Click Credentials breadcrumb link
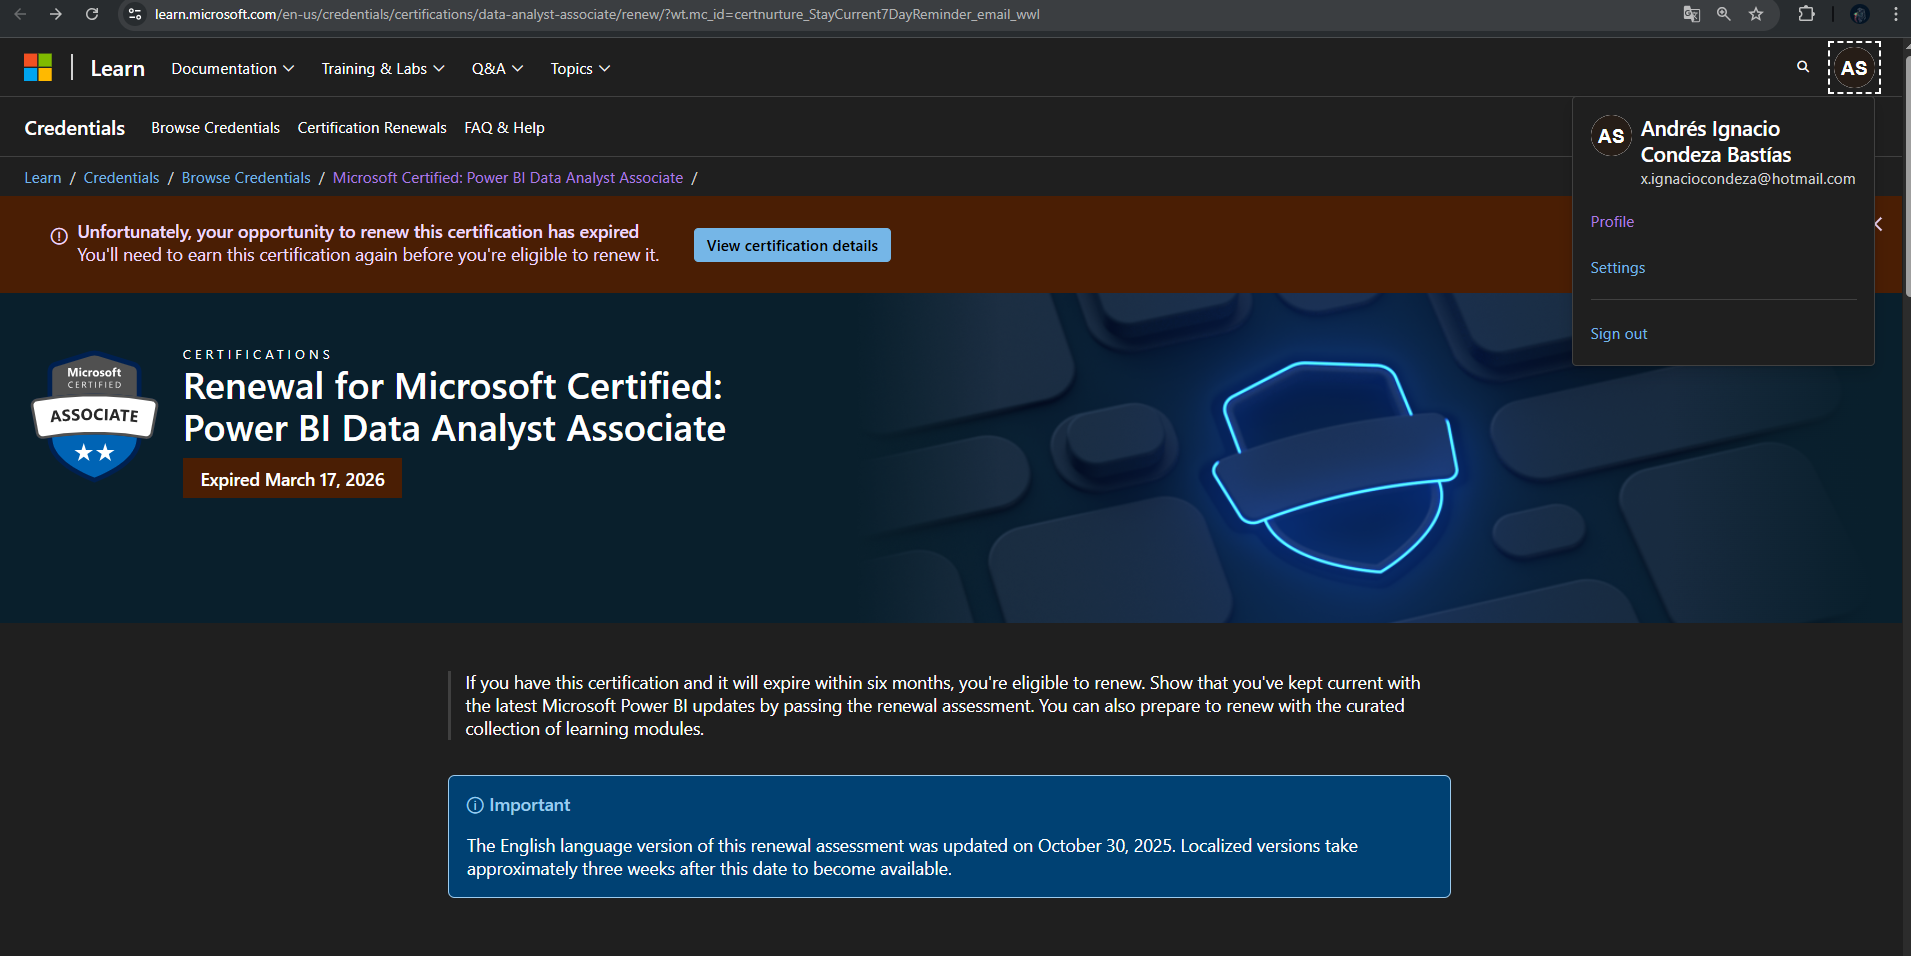Viewport: 1911px width, 956px height. click(x=121, y=178)
